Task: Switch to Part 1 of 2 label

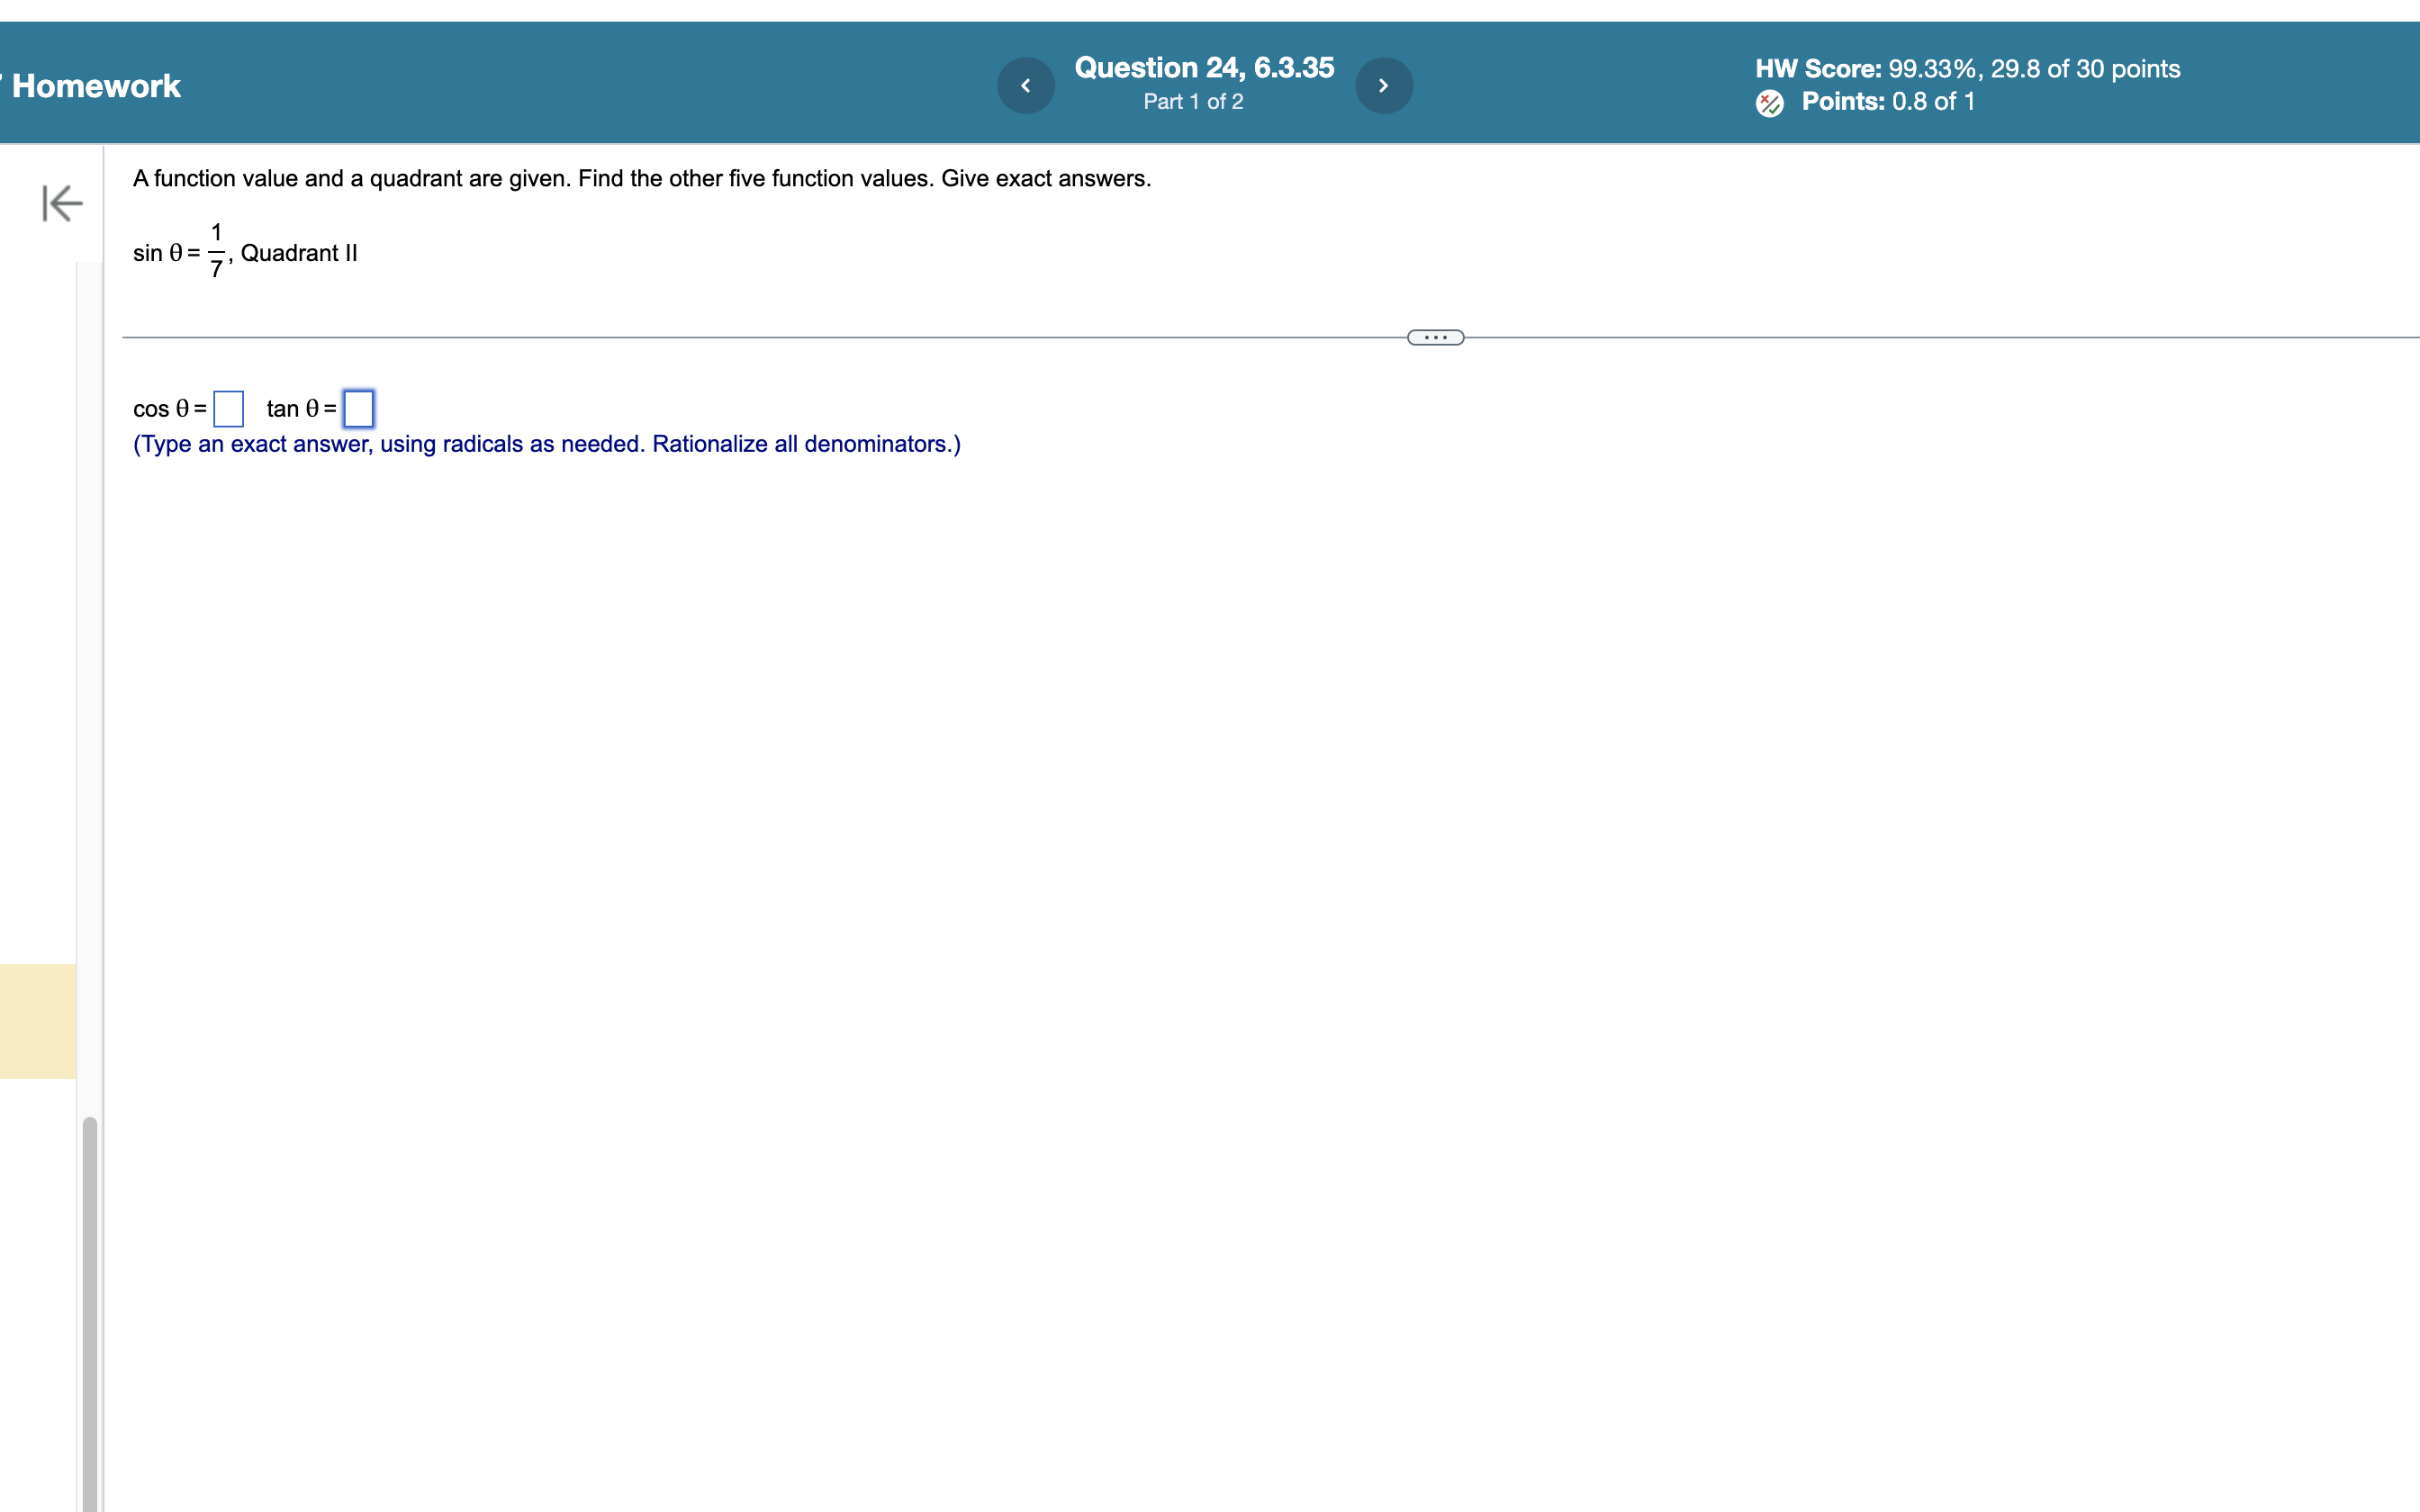Action: (x=1195, y=101)
